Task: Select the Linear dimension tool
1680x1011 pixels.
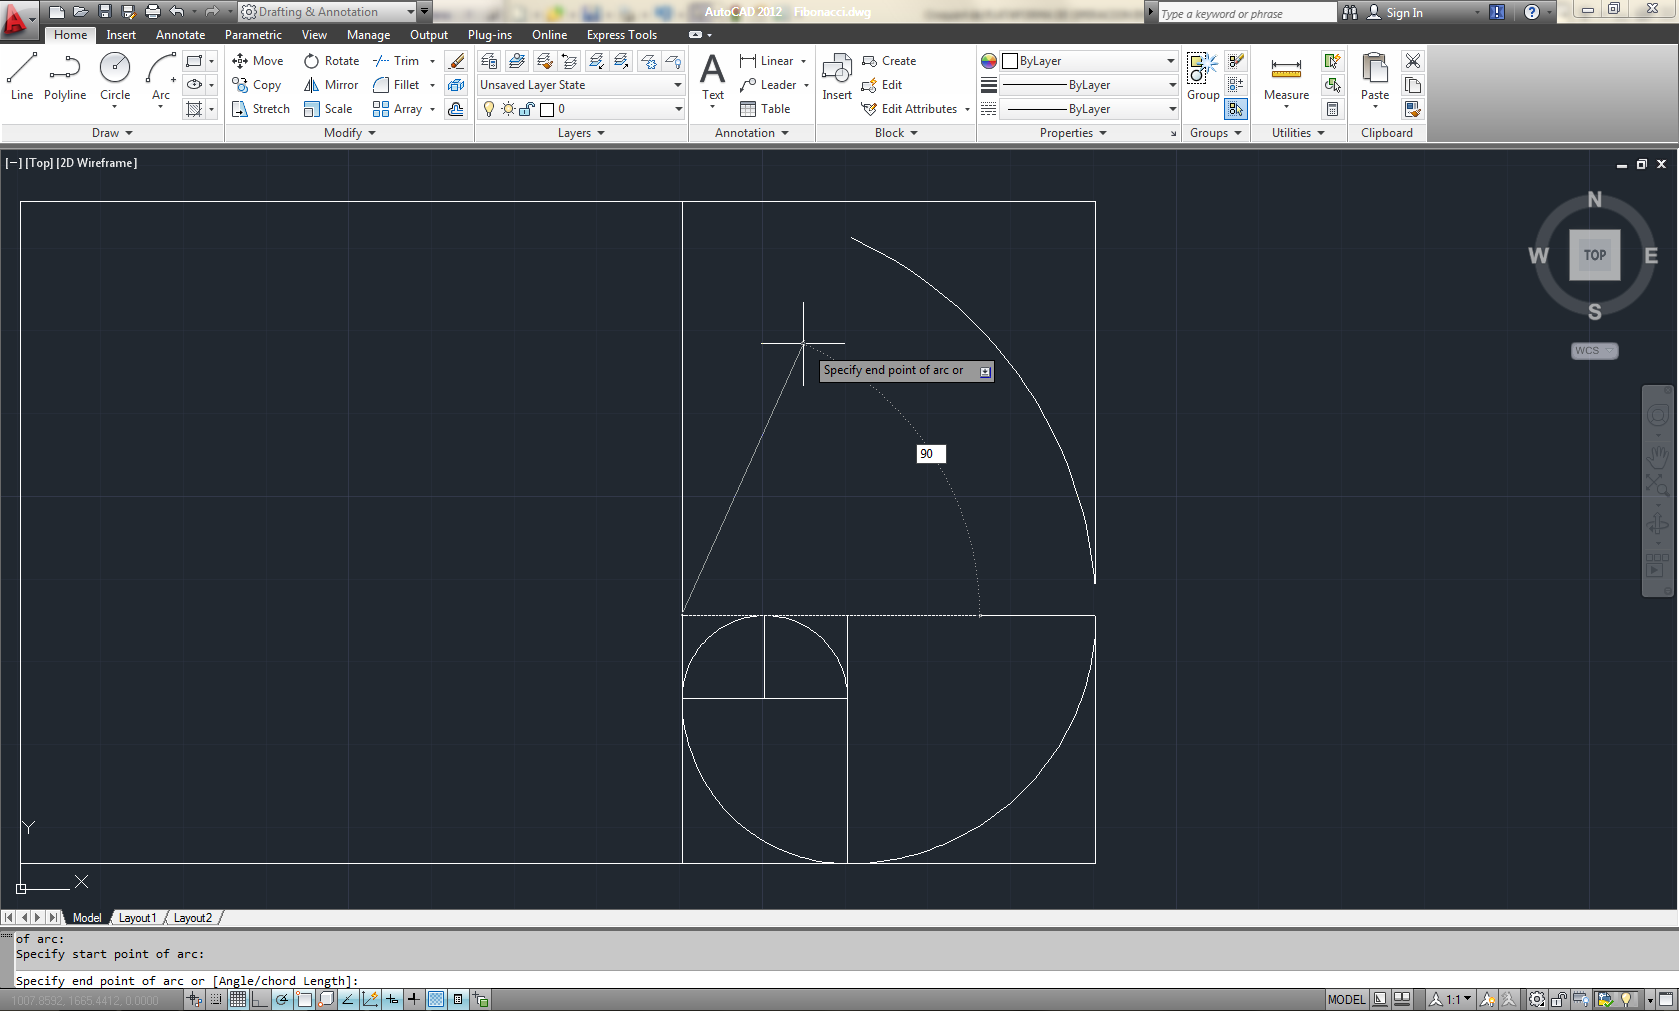Action: [x=767, y=61]
